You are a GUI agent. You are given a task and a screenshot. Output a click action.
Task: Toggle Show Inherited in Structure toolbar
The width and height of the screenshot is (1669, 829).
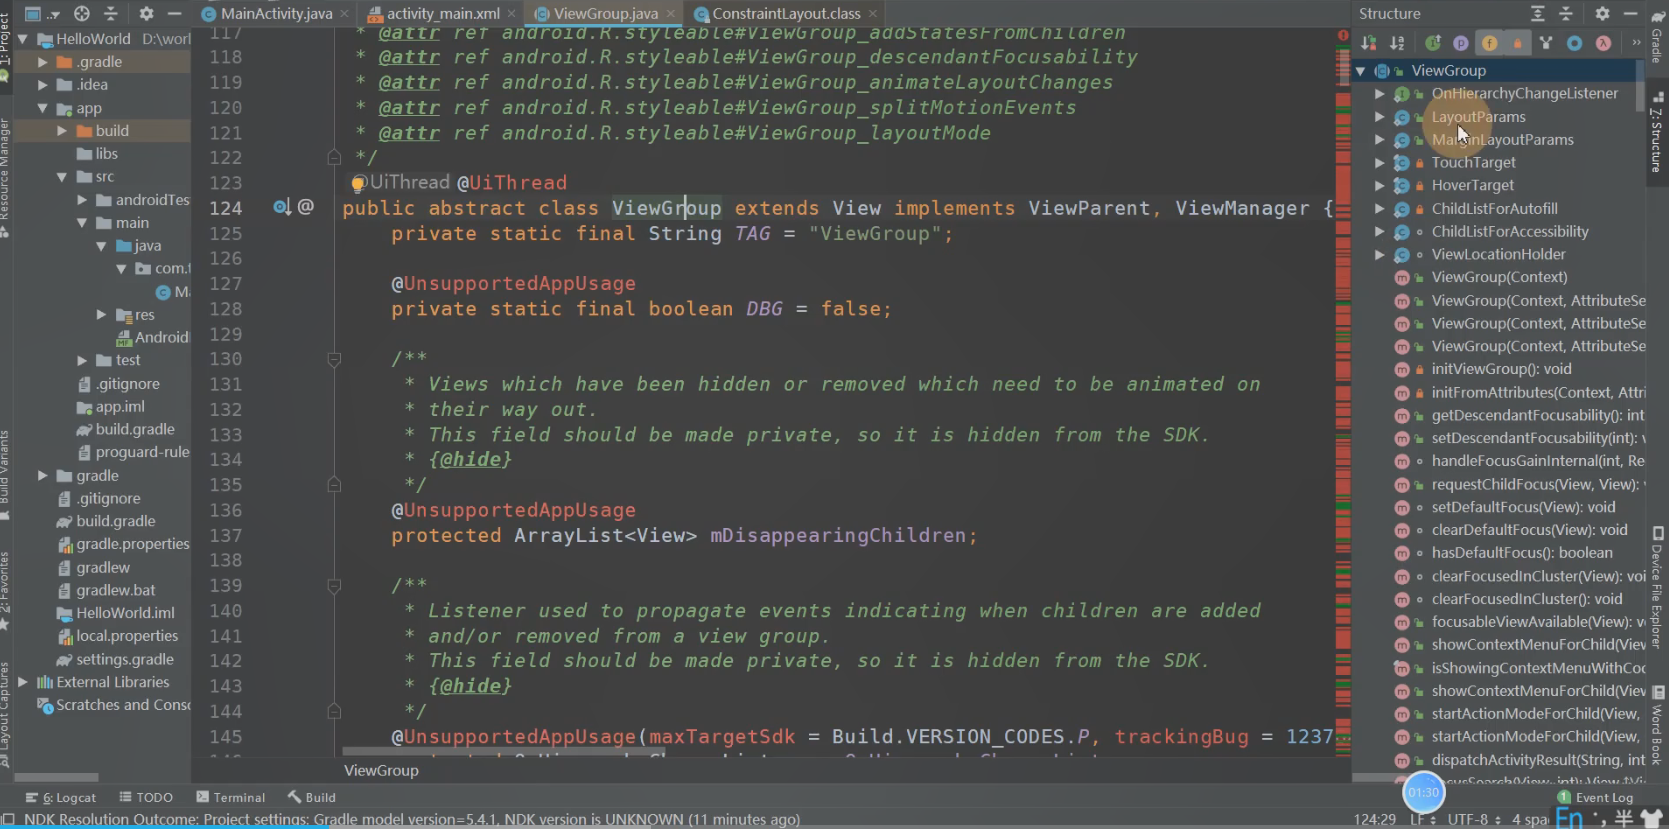click(x=1433, y=43)
